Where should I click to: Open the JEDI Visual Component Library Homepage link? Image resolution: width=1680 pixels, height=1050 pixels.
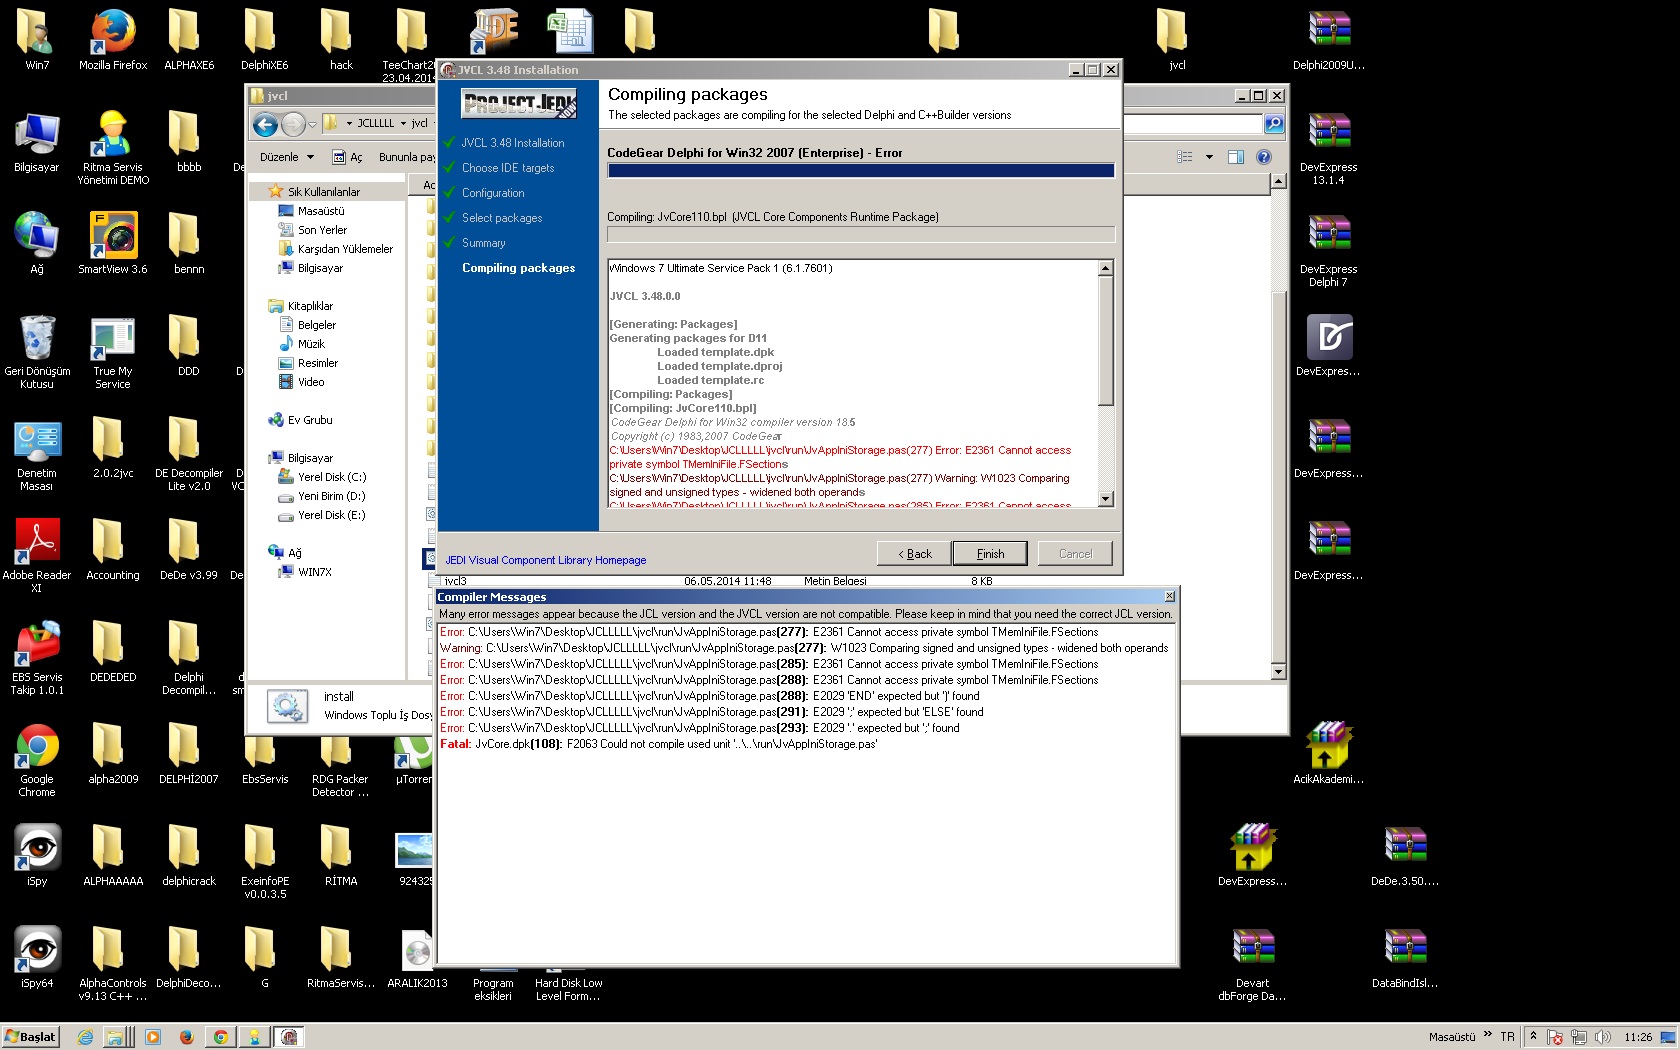[545, 560]
